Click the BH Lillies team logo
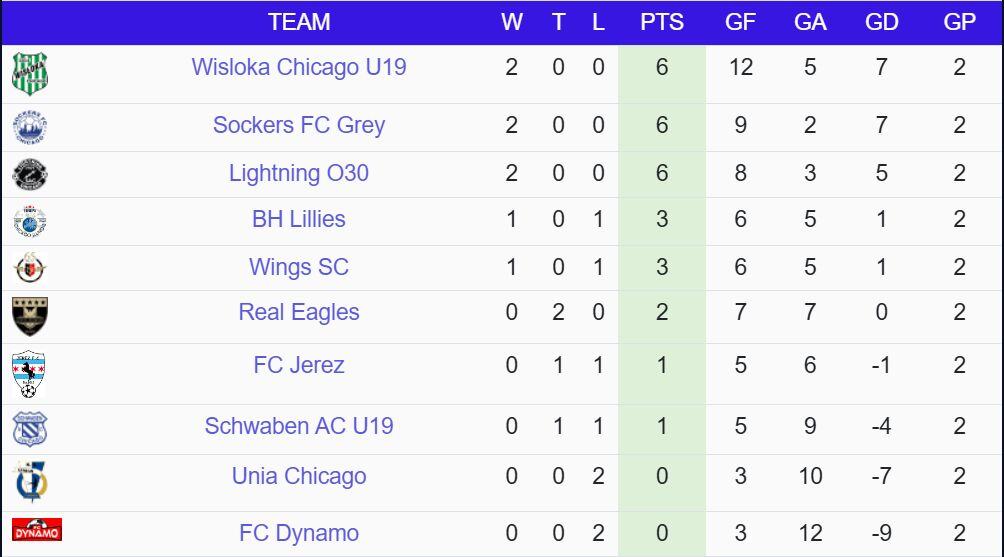1004x557 pixels. click(x=30, y=221)
